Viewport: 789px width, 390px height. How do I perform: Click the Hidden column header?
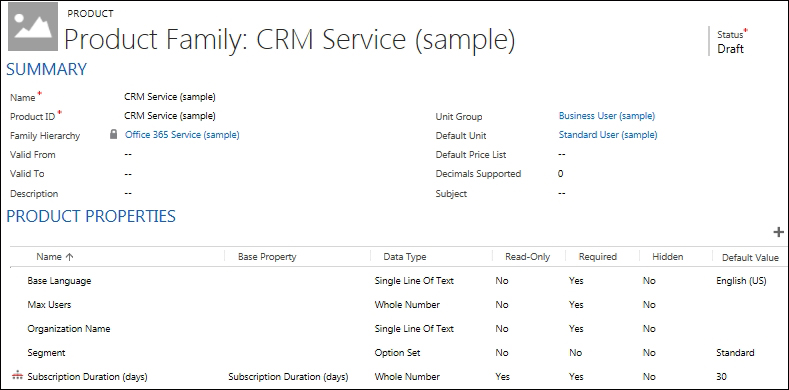[x=667, y=257]
